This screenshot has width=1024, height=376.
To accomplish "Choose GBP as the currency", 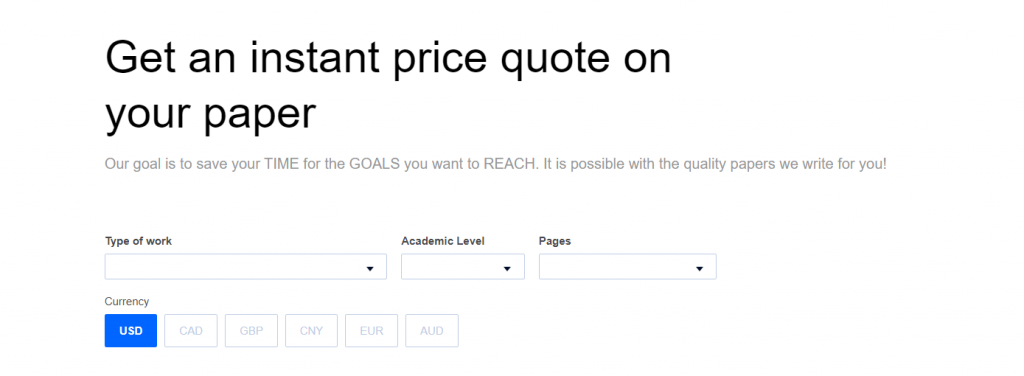I will pyautogui.click(x=251, y=331).
